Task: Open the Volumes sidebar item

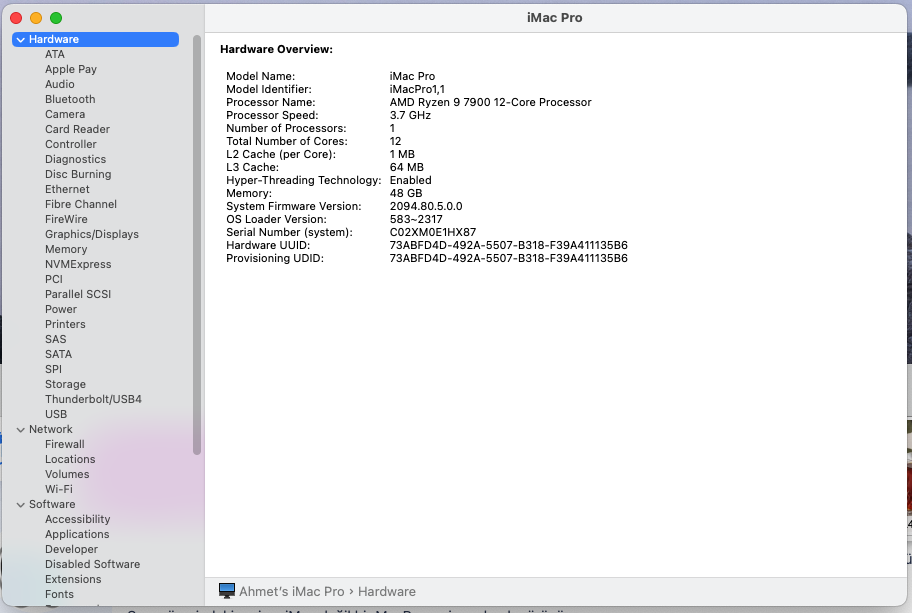Action: (67, 475)
